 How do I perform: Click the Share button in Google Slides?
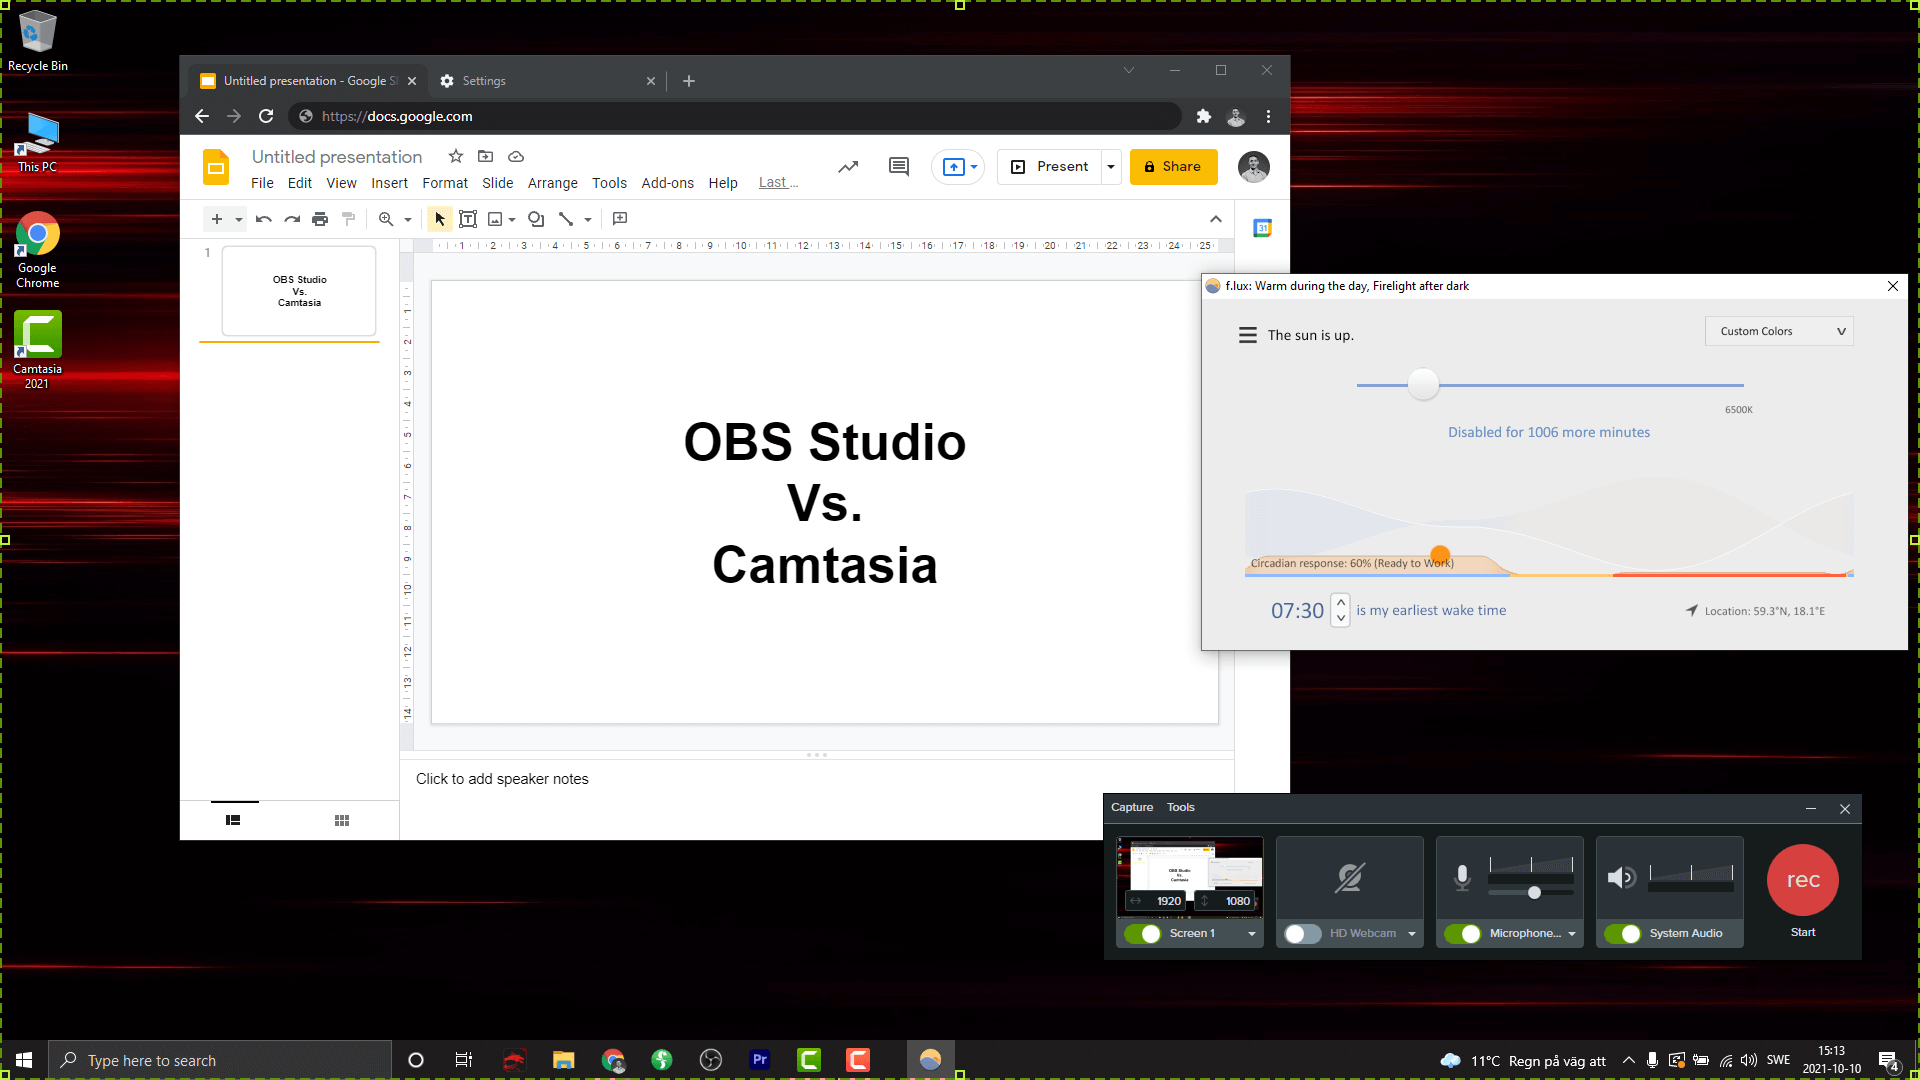(x=1173, y=166)
